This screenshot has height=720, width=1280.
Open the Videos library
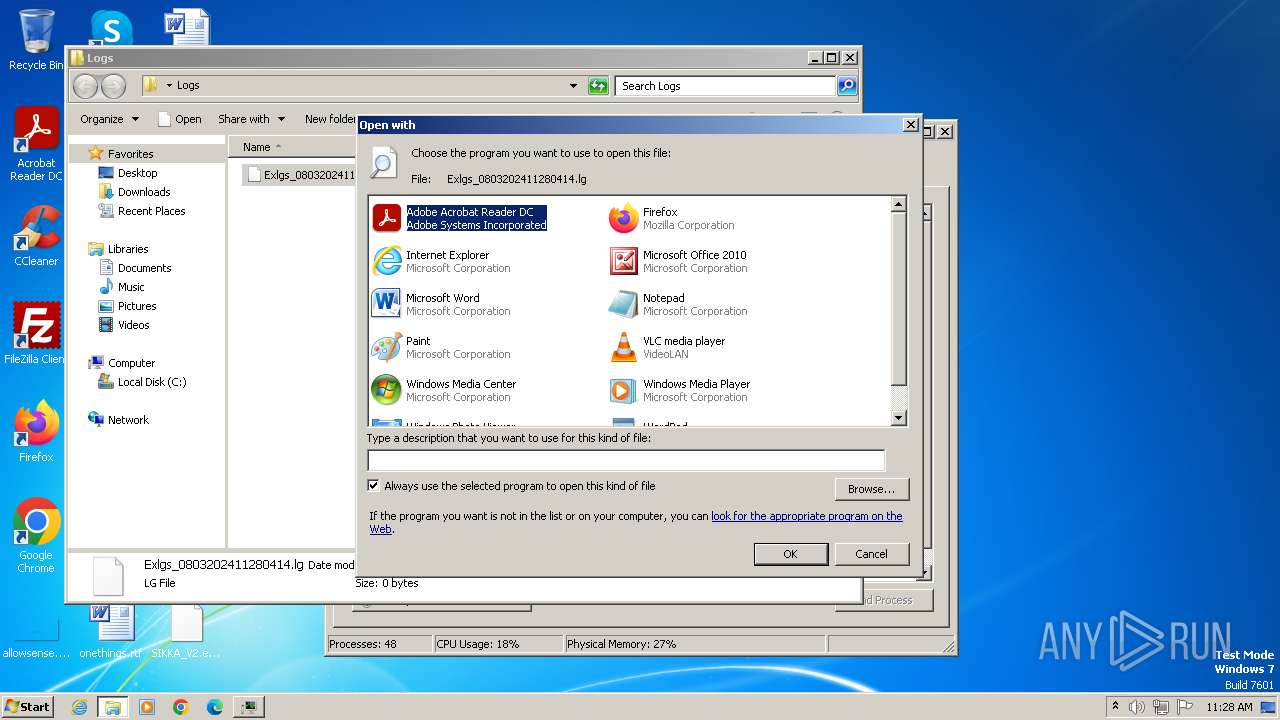point(133,325)
